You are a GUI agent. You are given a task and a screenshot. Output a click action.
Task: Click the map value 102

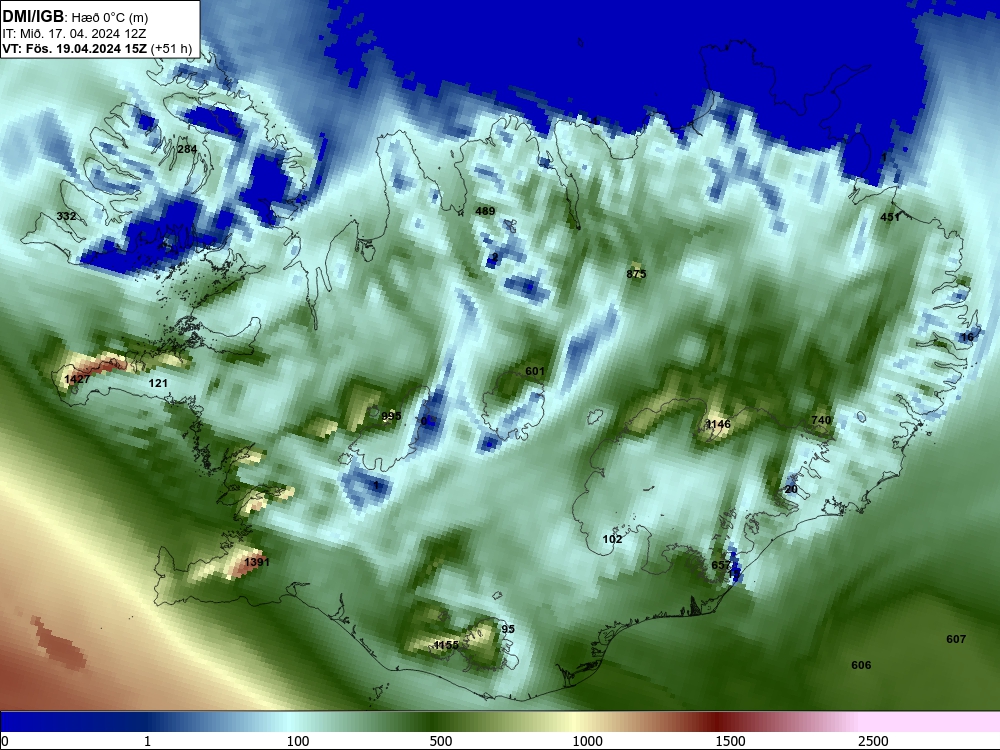coord(612,539)
